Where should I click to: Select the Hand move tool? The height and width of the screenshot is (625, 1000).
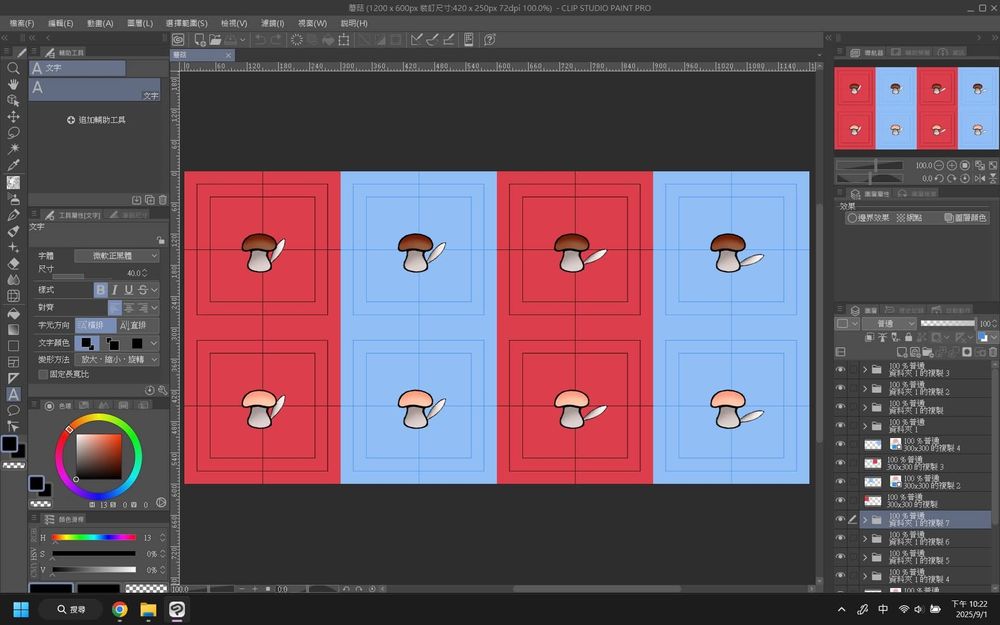(x=13, y=85)
